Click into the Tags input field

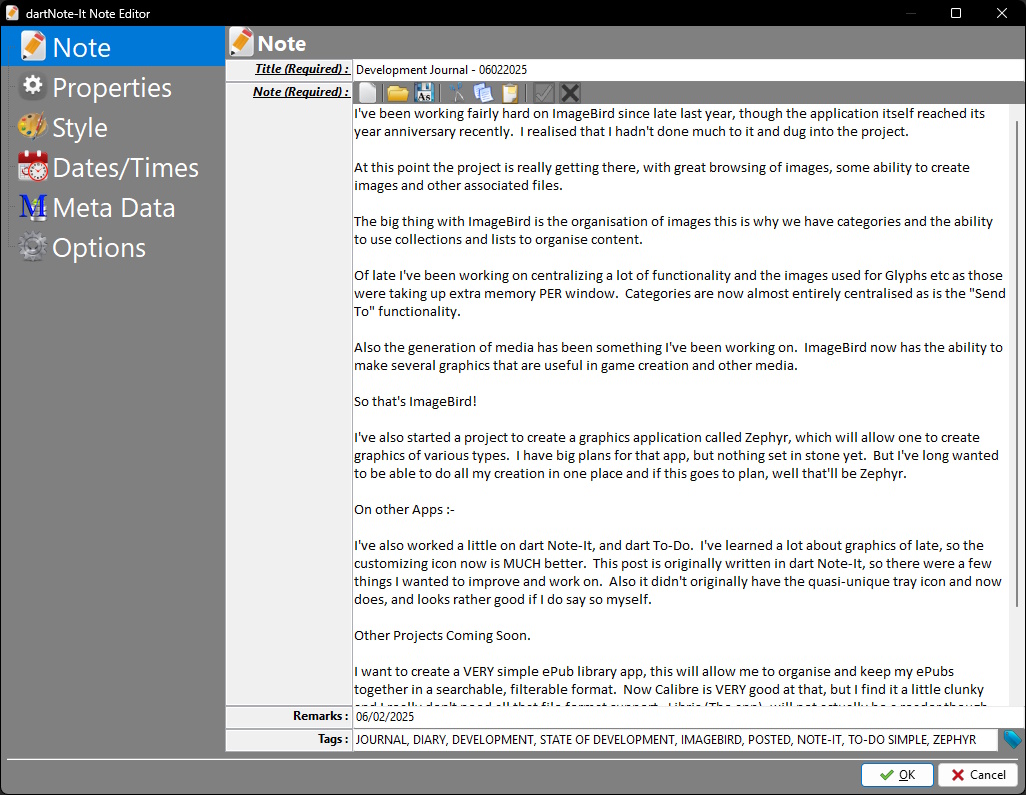(676, 739)
